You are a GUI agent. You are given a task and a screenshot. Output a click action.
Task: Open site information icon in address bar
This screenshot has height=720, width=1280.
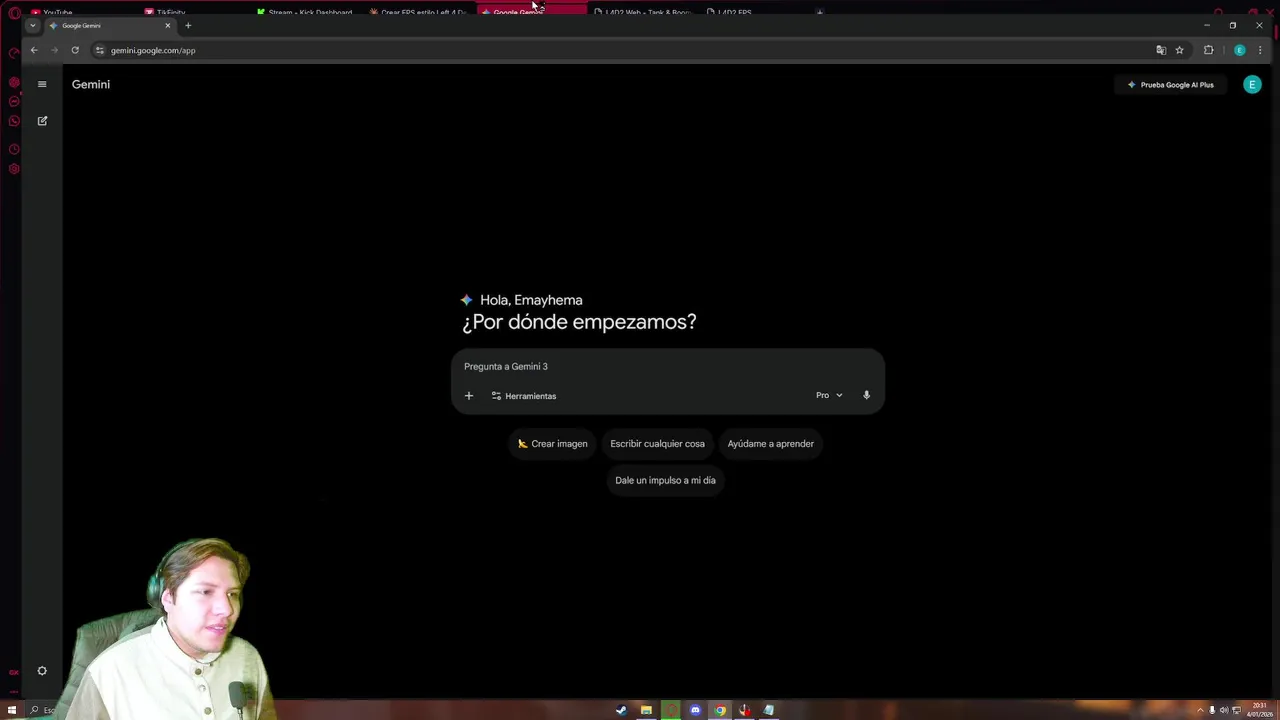tap(99, 50)
